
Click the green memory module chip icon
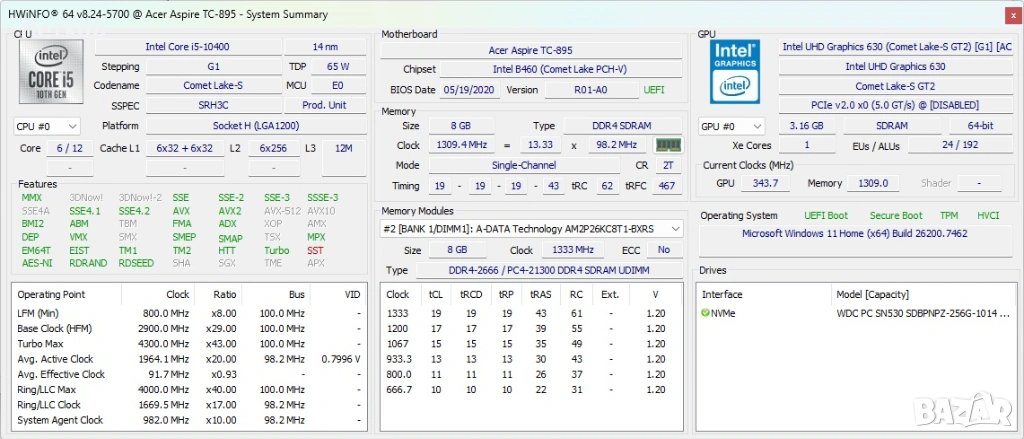(x=668, y=146)
